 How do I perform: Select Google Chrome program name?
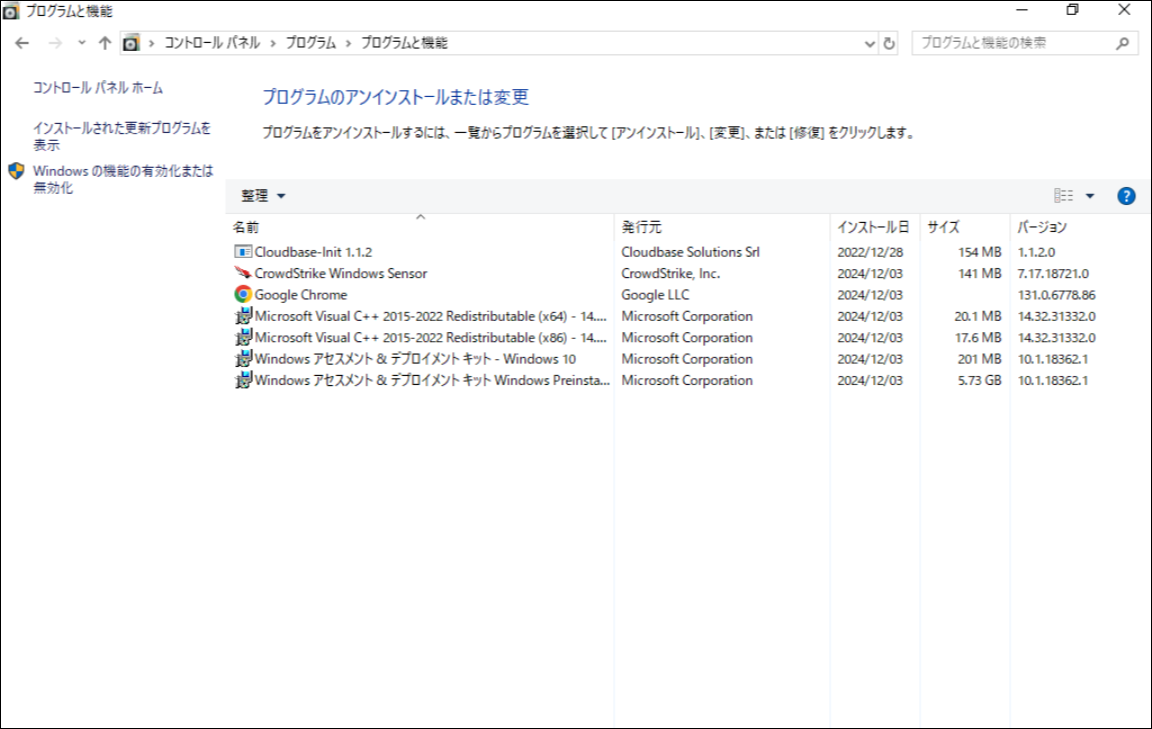(x=300, y=295)
